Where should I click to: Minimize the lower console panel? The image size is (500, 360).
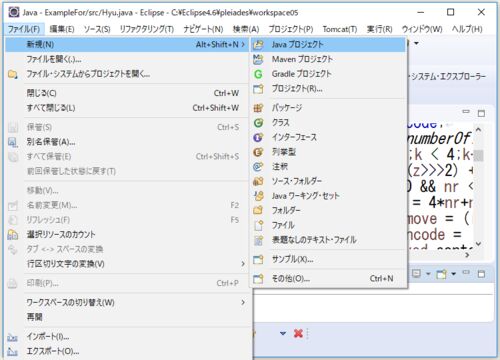[x=466, y=272]
